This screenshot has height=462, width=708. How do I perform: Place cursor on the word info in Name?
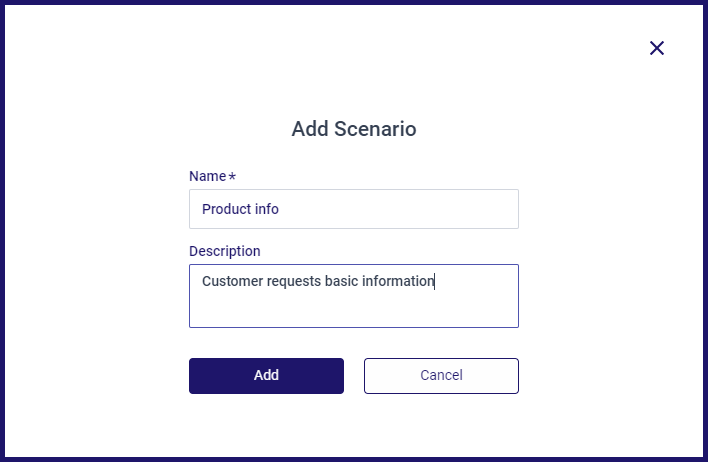click(266, 209)
